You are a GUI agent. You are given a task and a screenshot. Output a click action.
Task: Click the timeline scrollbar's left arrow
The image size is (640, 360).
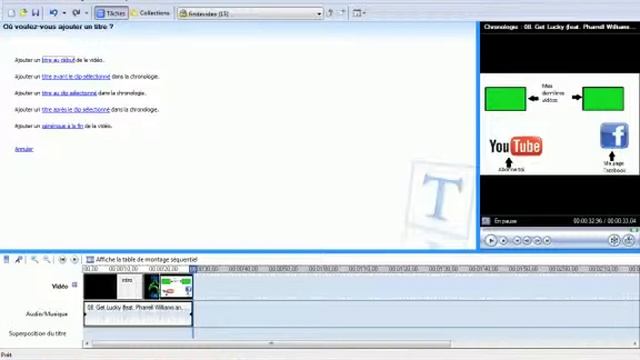click(87, 344)
